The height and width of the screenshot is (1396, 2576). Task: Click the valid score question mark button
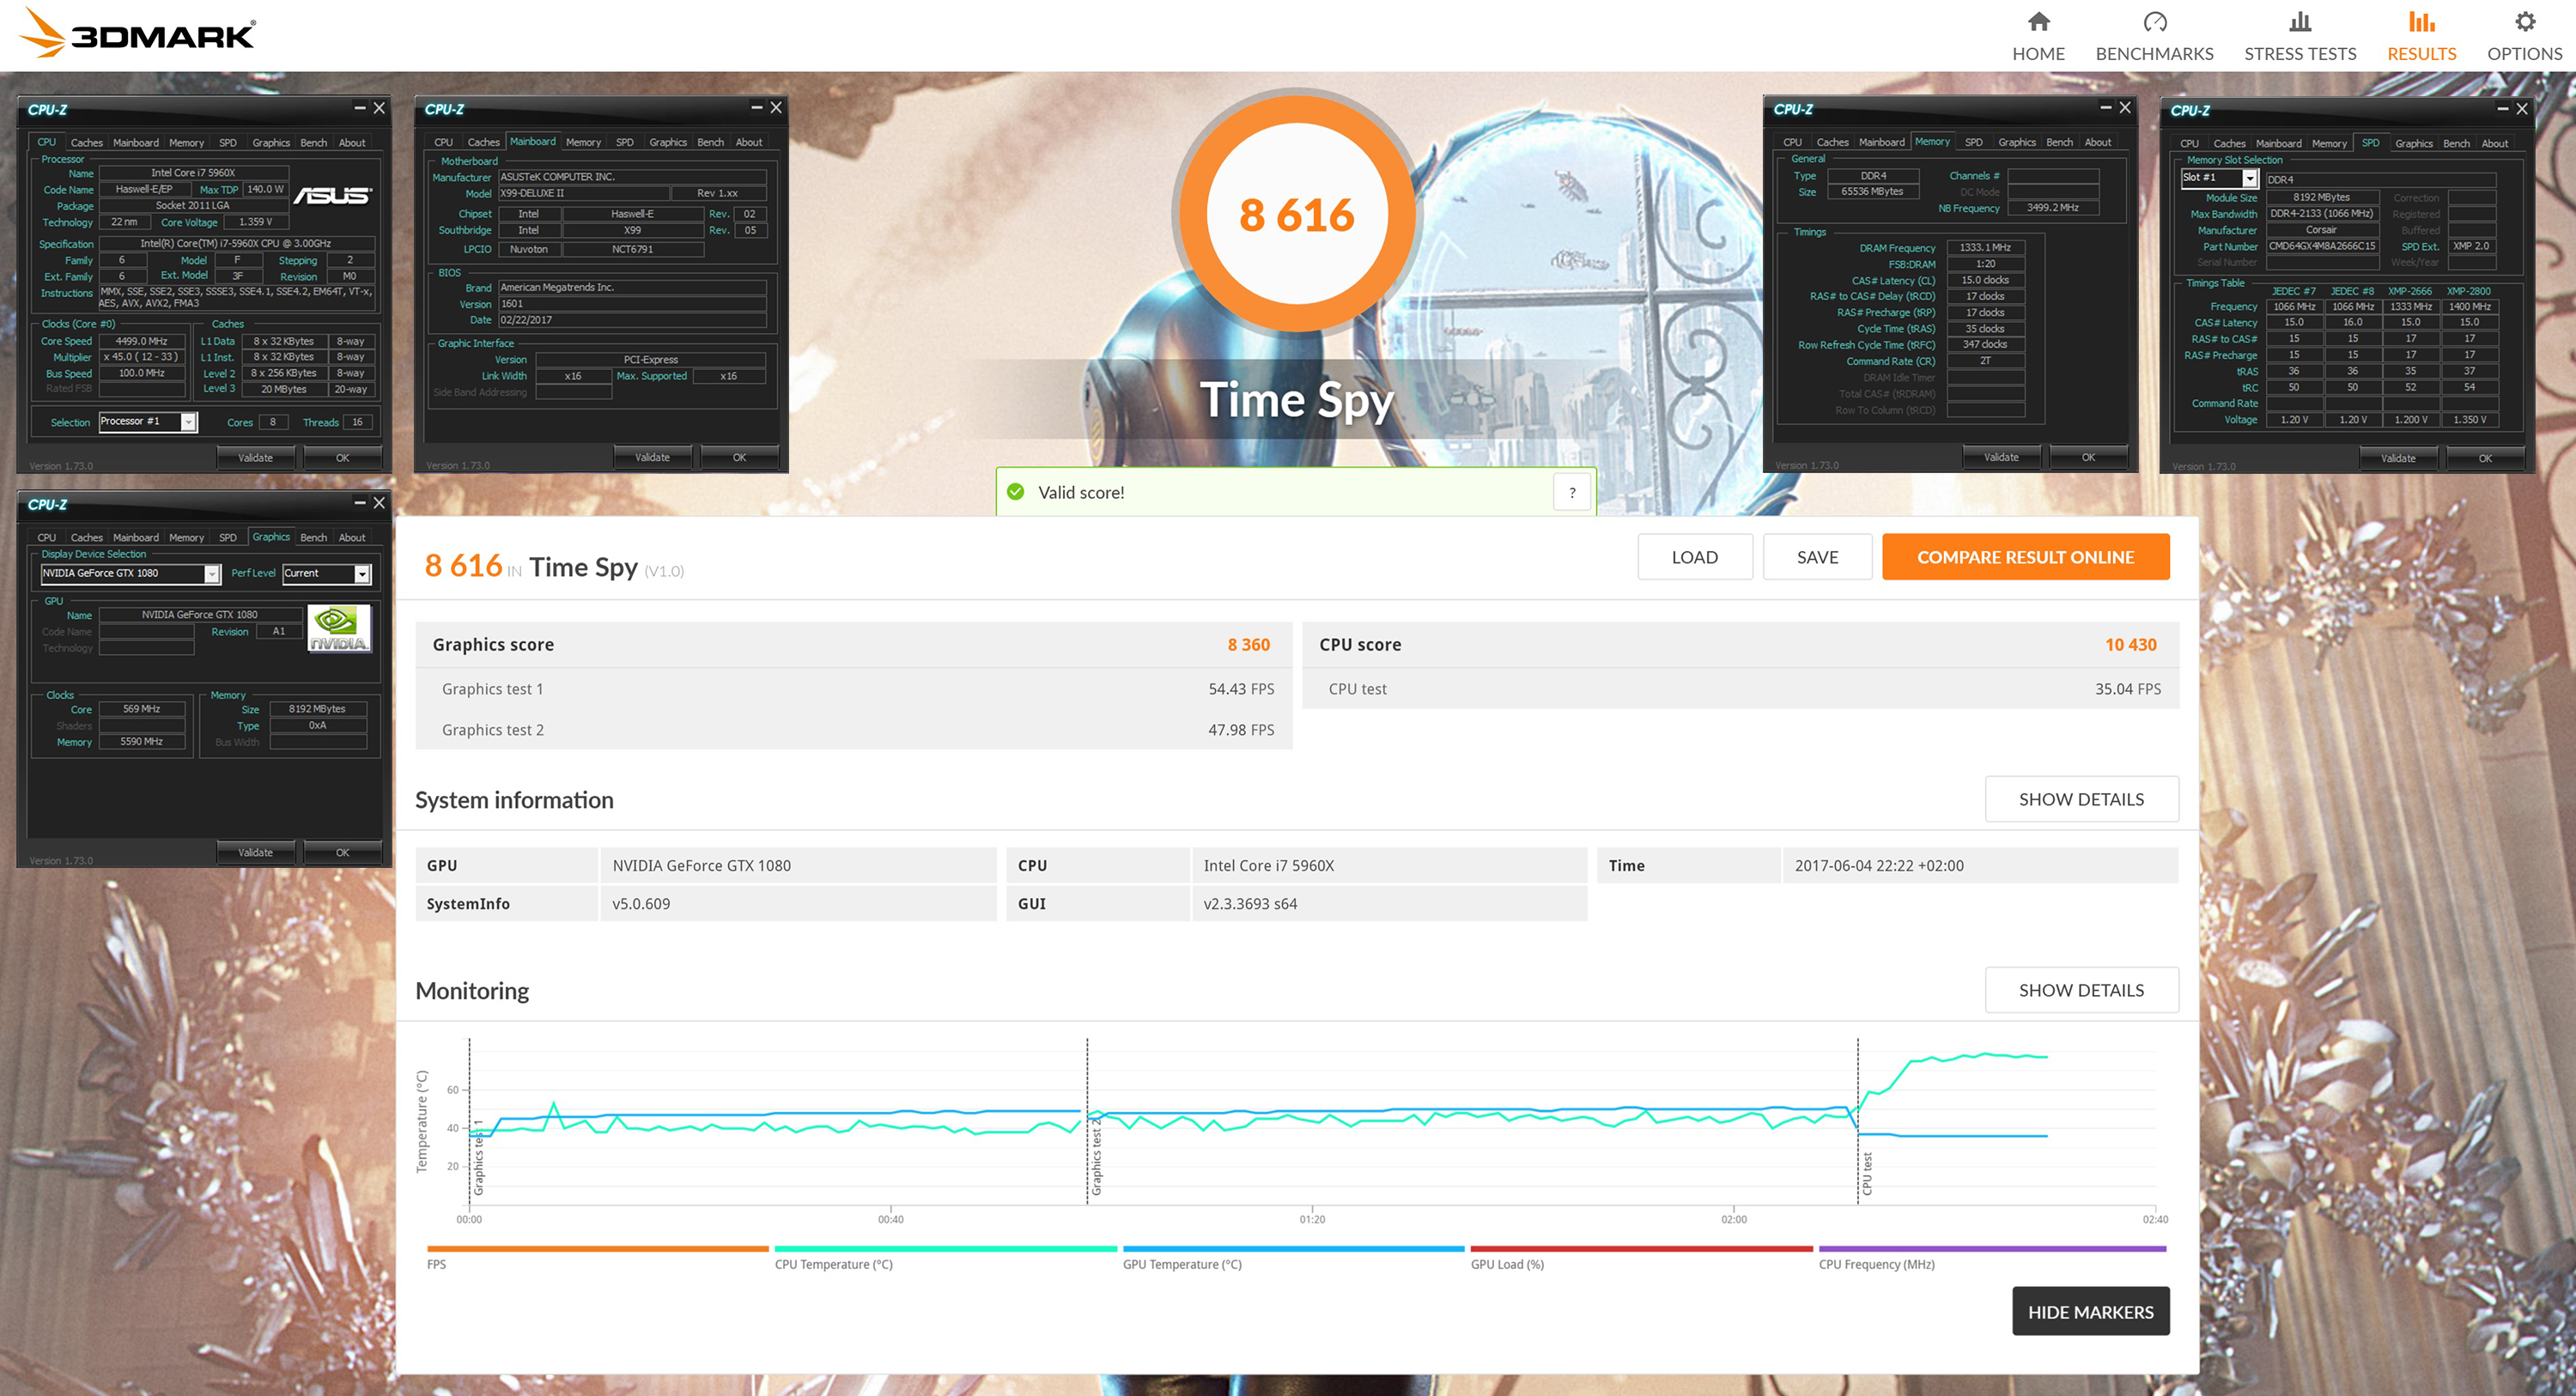coord(1572,492)
